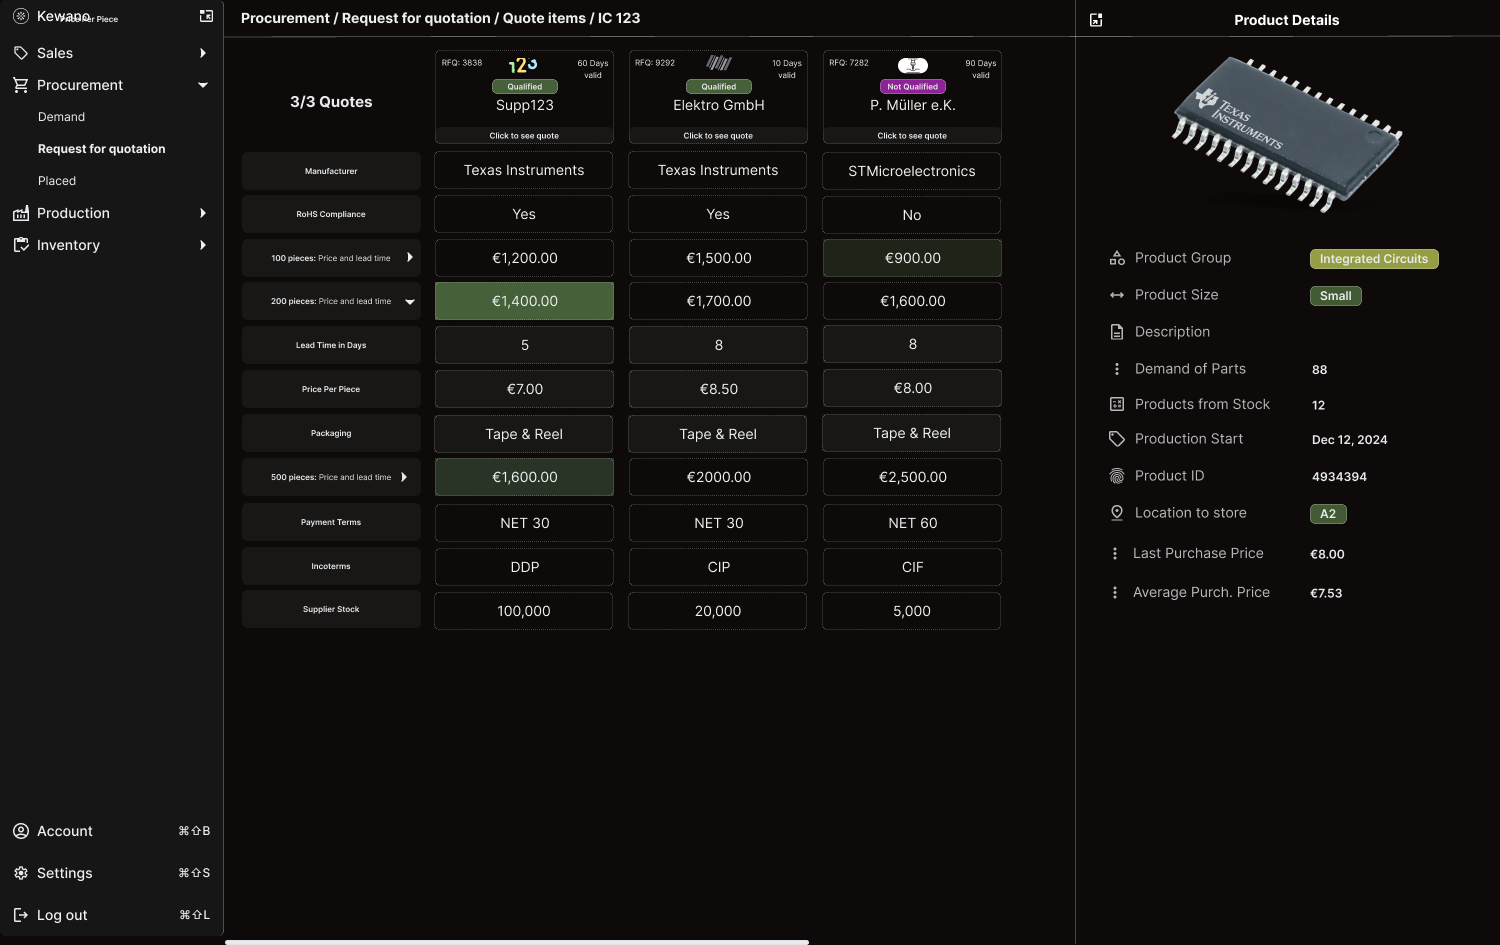Click the Product Group shapes icon
Viewport: 1500px width, 945px height.
[1117, 258]
